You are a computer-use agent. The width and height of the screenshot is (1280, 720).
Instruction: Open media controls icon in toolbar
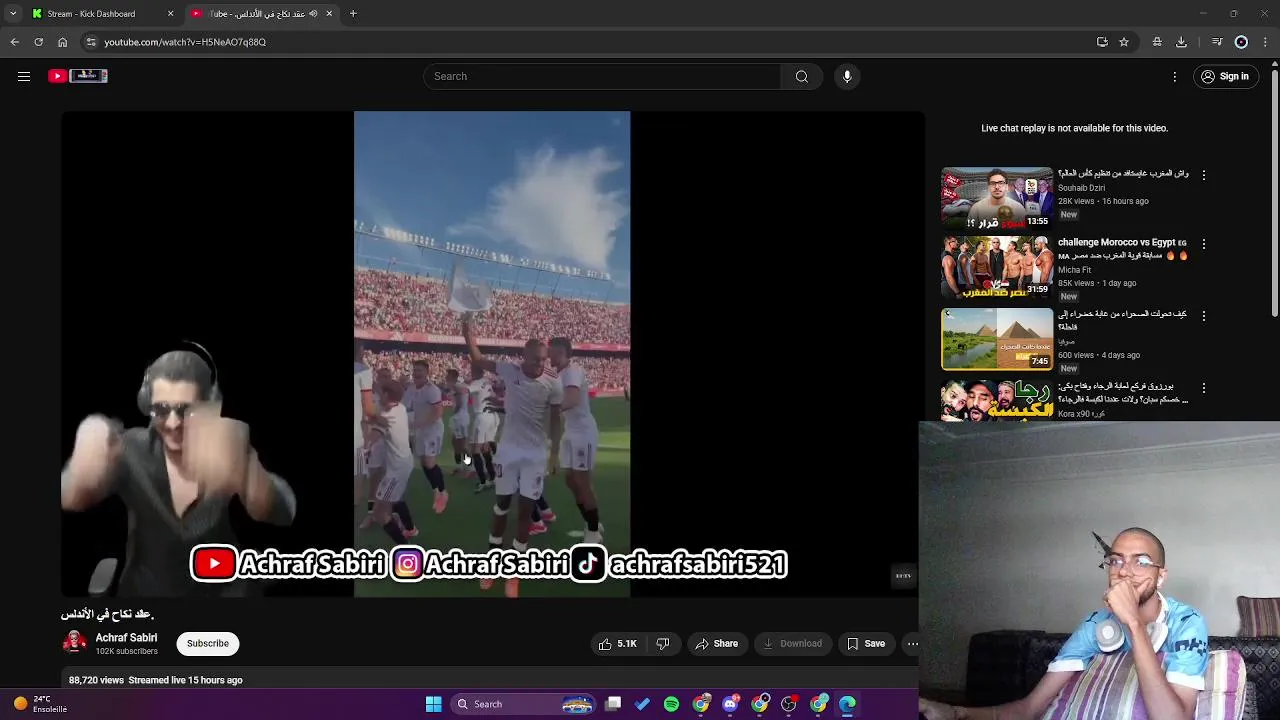tap(1217, 42)
